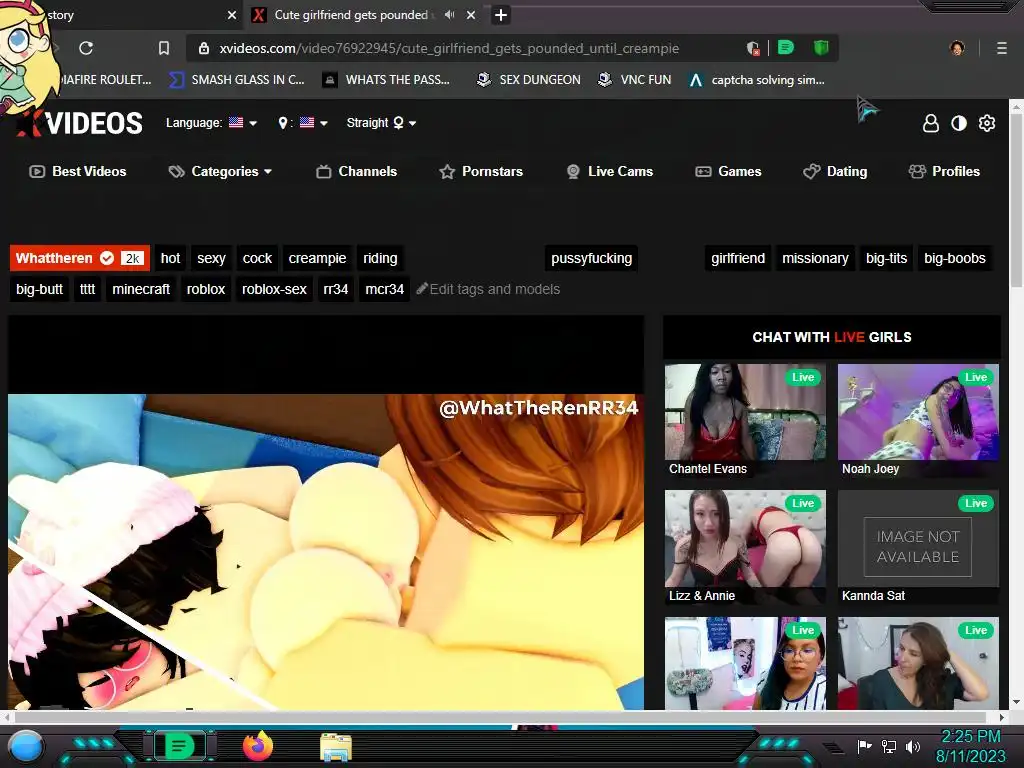Open a new tab with plus button
The image size is (1024, 768).
tap(501, 14)
